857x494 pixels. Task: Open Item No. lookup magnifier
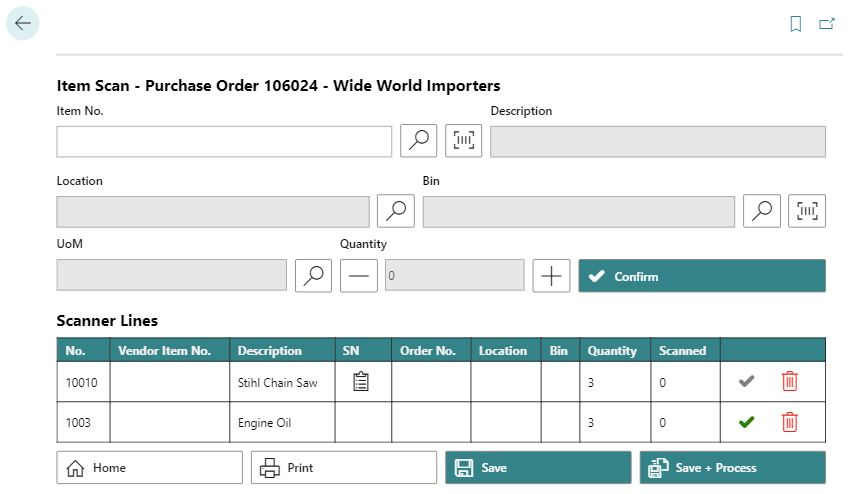click(419, 141)
